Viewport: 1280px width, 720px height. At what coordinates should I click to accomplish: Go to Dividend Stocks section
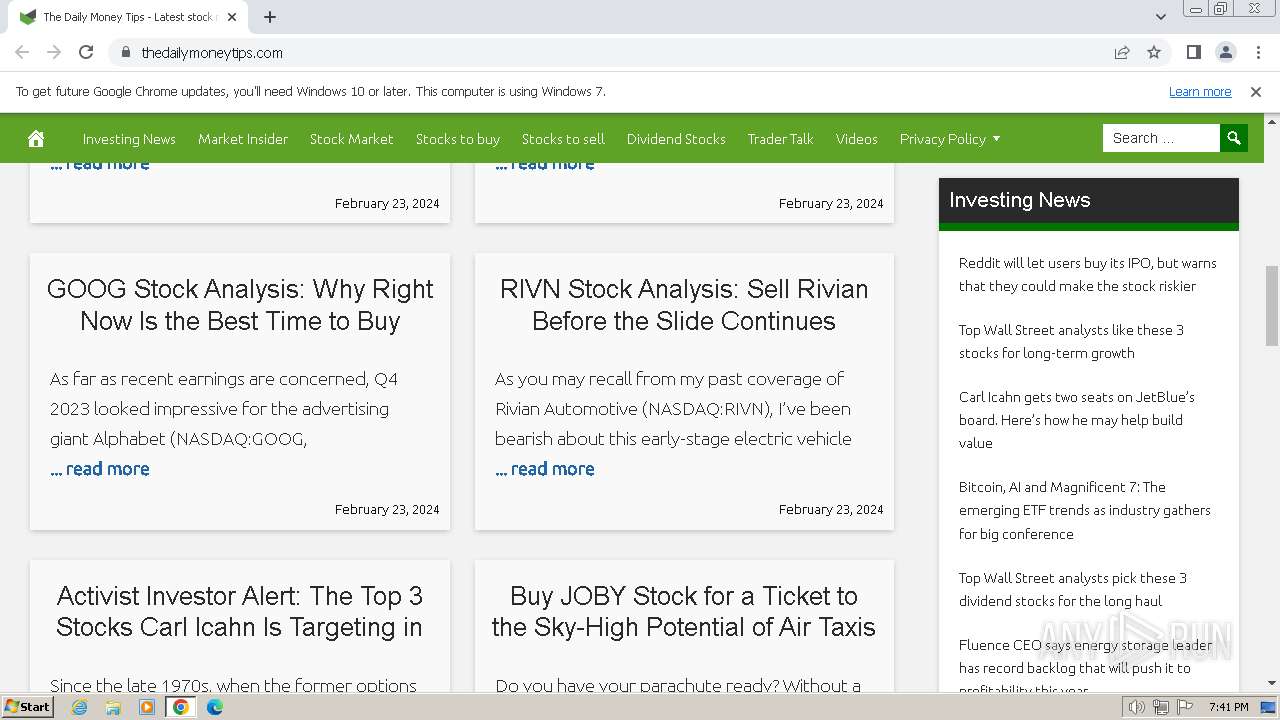pos(676,139)
